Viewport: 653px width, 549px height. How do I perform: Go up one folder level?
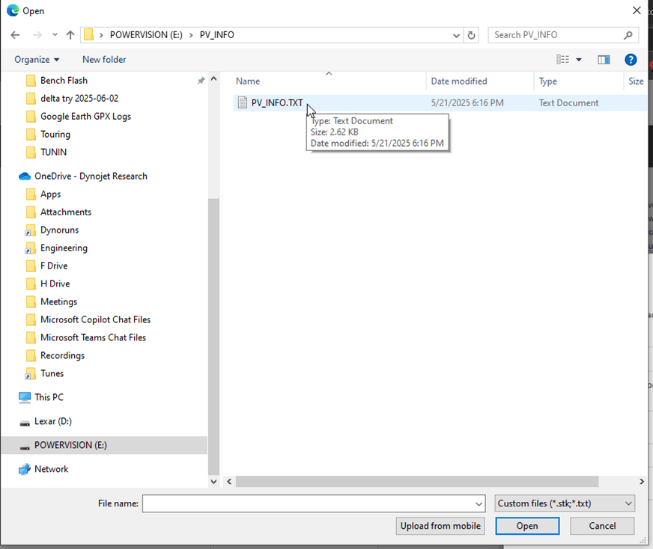click(70, 35)
